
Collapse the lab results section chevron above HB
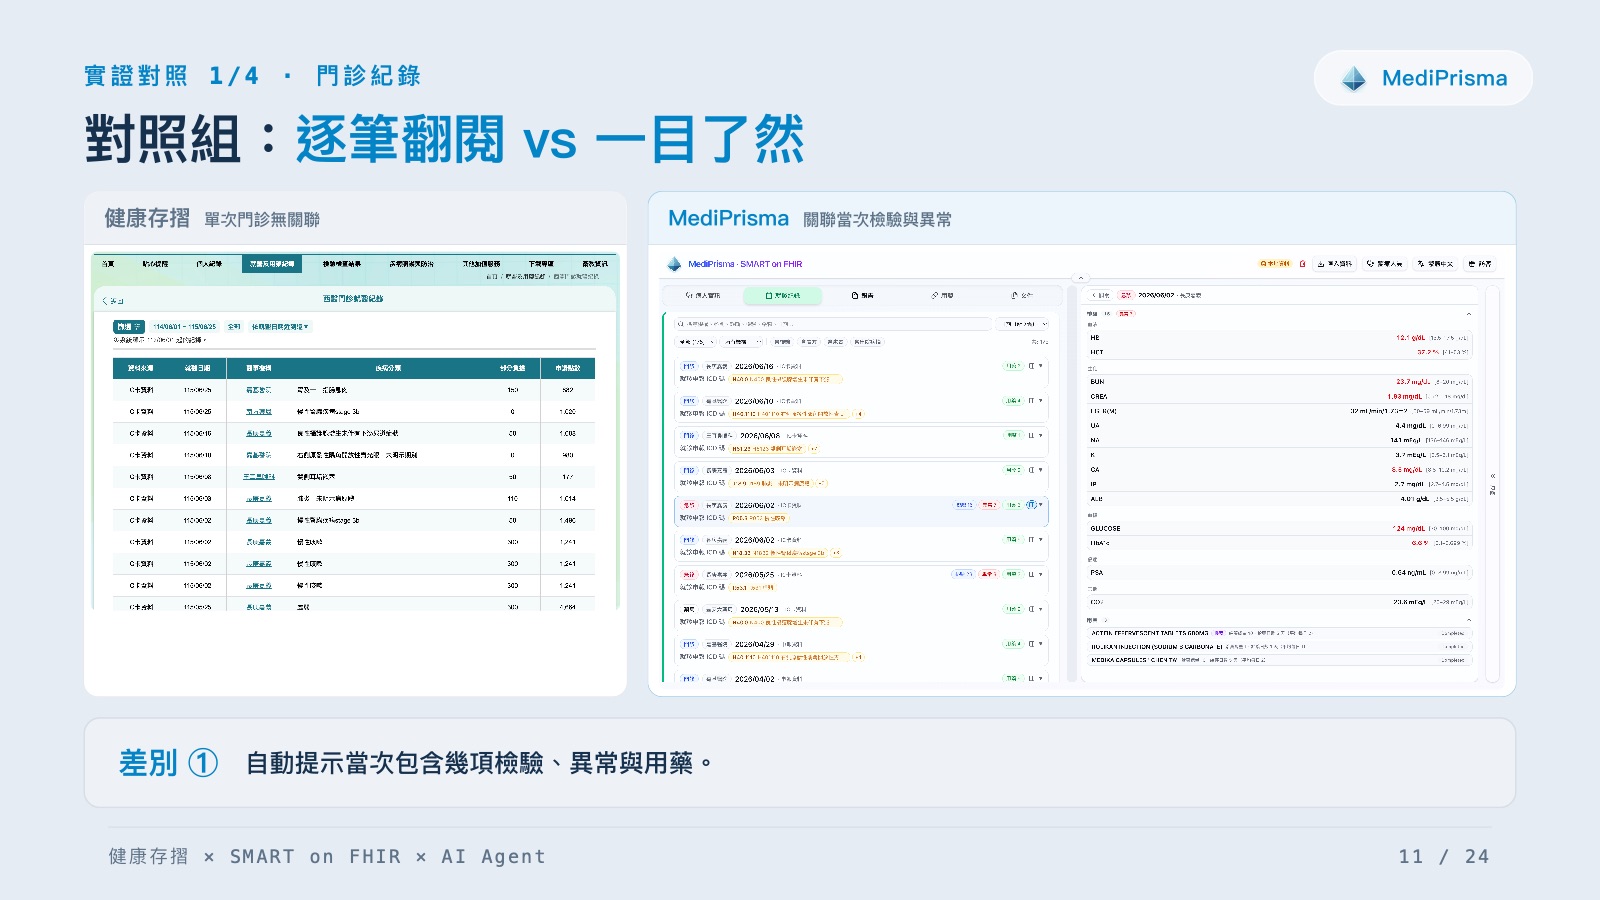click(x=1469, y=314)
